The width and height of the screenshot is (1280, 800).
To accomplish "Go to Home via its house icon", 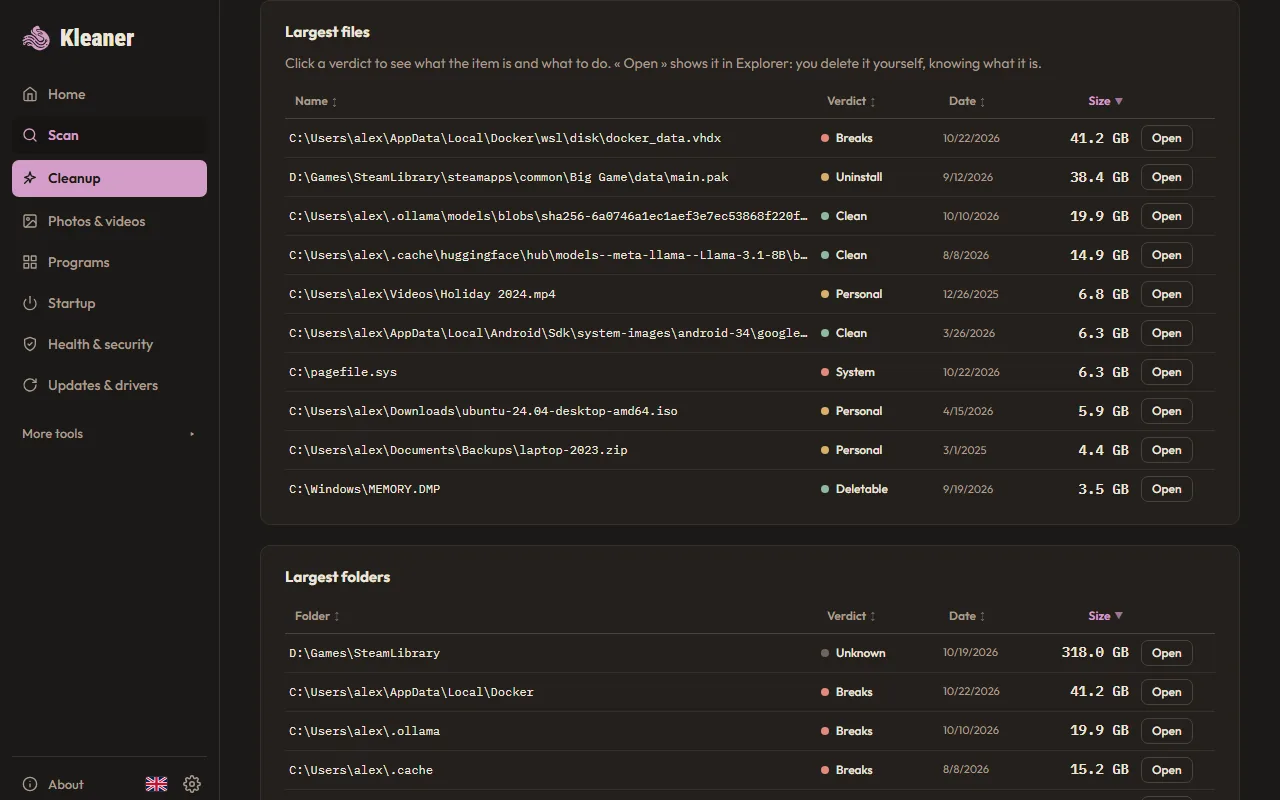I will tap(30, 94).
